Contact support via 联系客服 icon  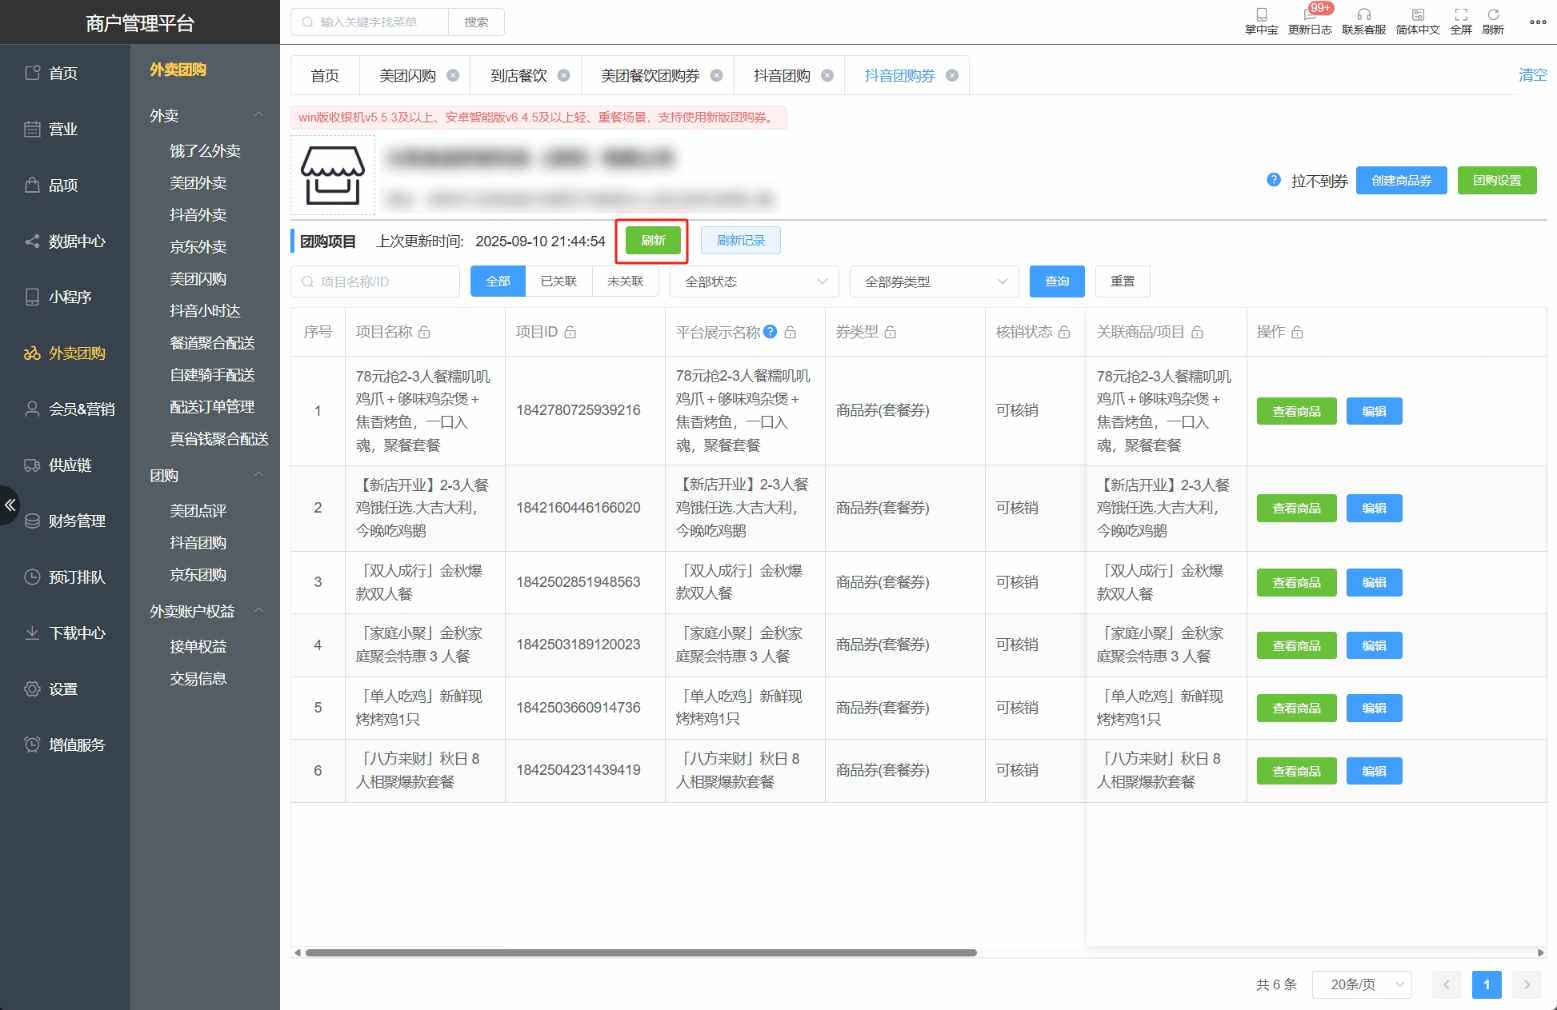pos(1364,21)
